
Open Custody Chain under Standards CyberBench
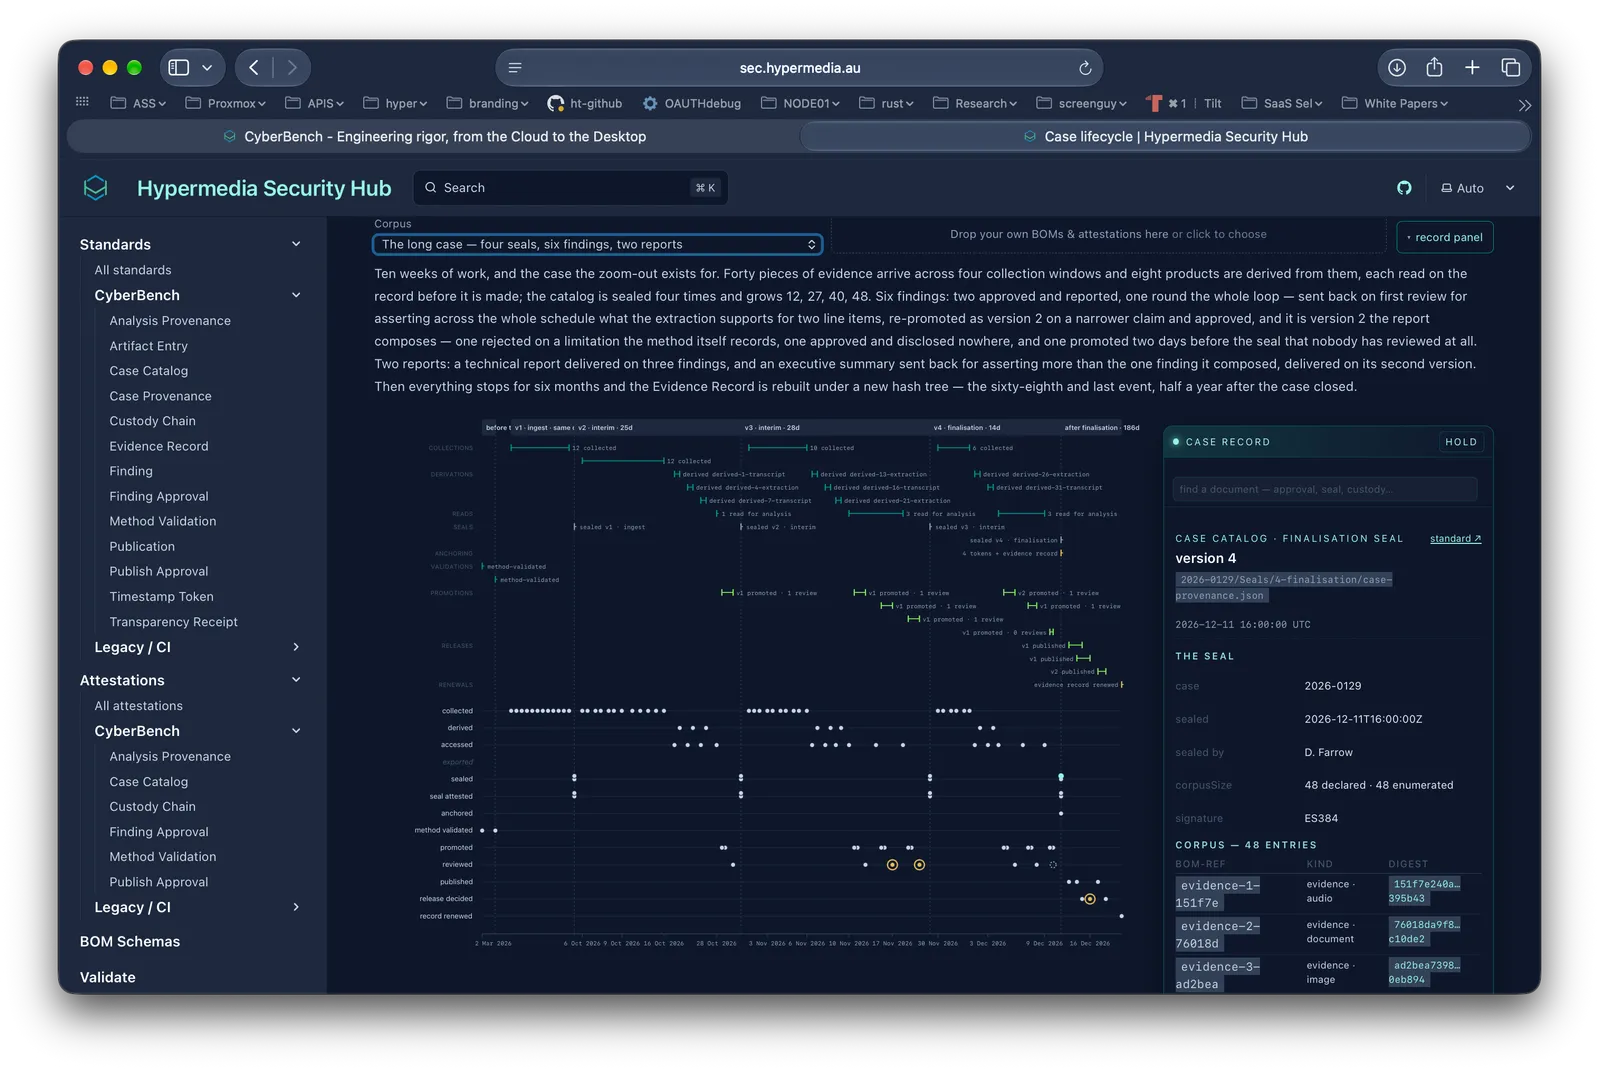(x=153, y=421)
